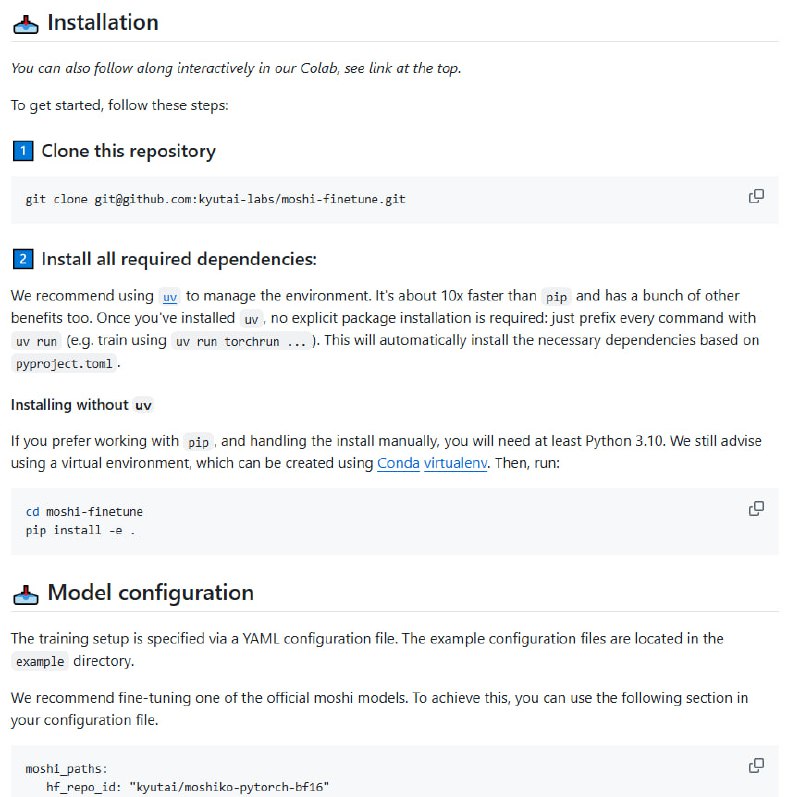
Task: Click the number 2 step icon
Action: [22, 260]
